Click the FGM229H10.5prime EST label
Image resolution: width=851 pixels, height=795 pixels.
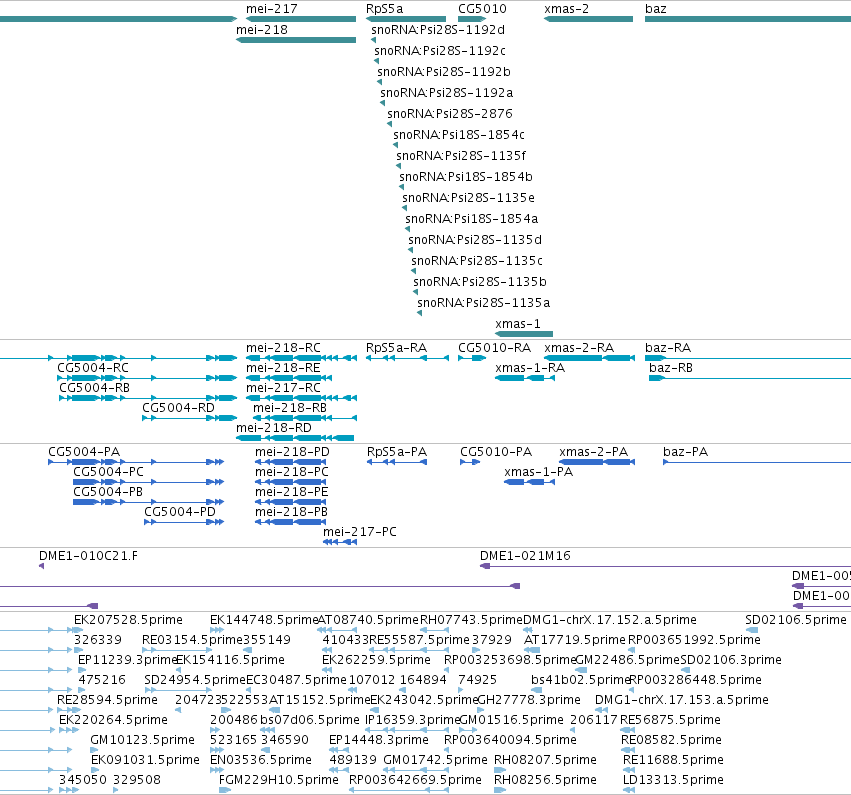pos(278,780)
